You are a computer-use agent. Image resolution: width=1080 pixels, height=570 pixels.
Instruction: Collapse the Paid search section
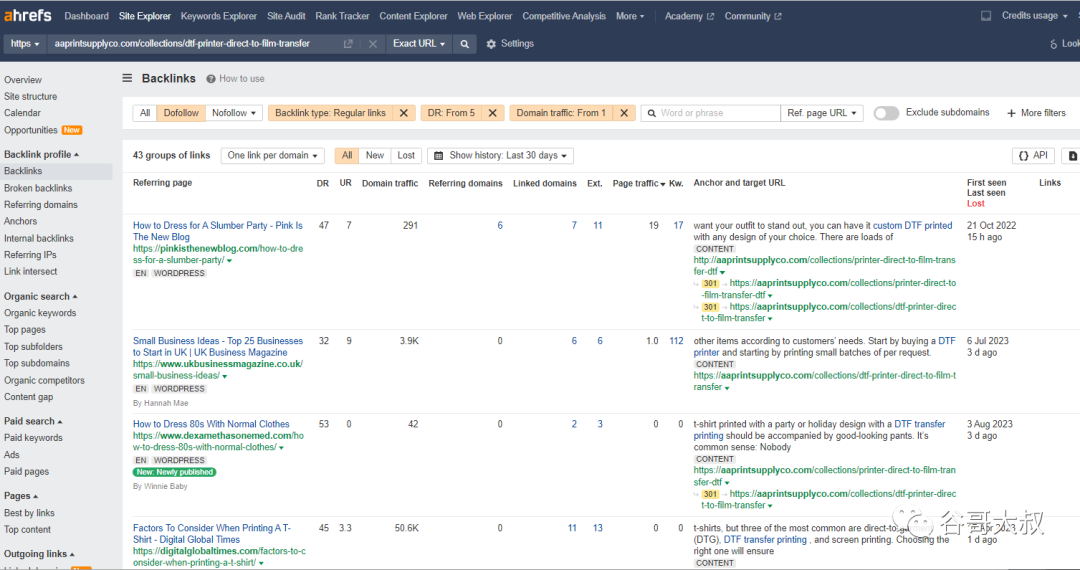coord(33,421)
